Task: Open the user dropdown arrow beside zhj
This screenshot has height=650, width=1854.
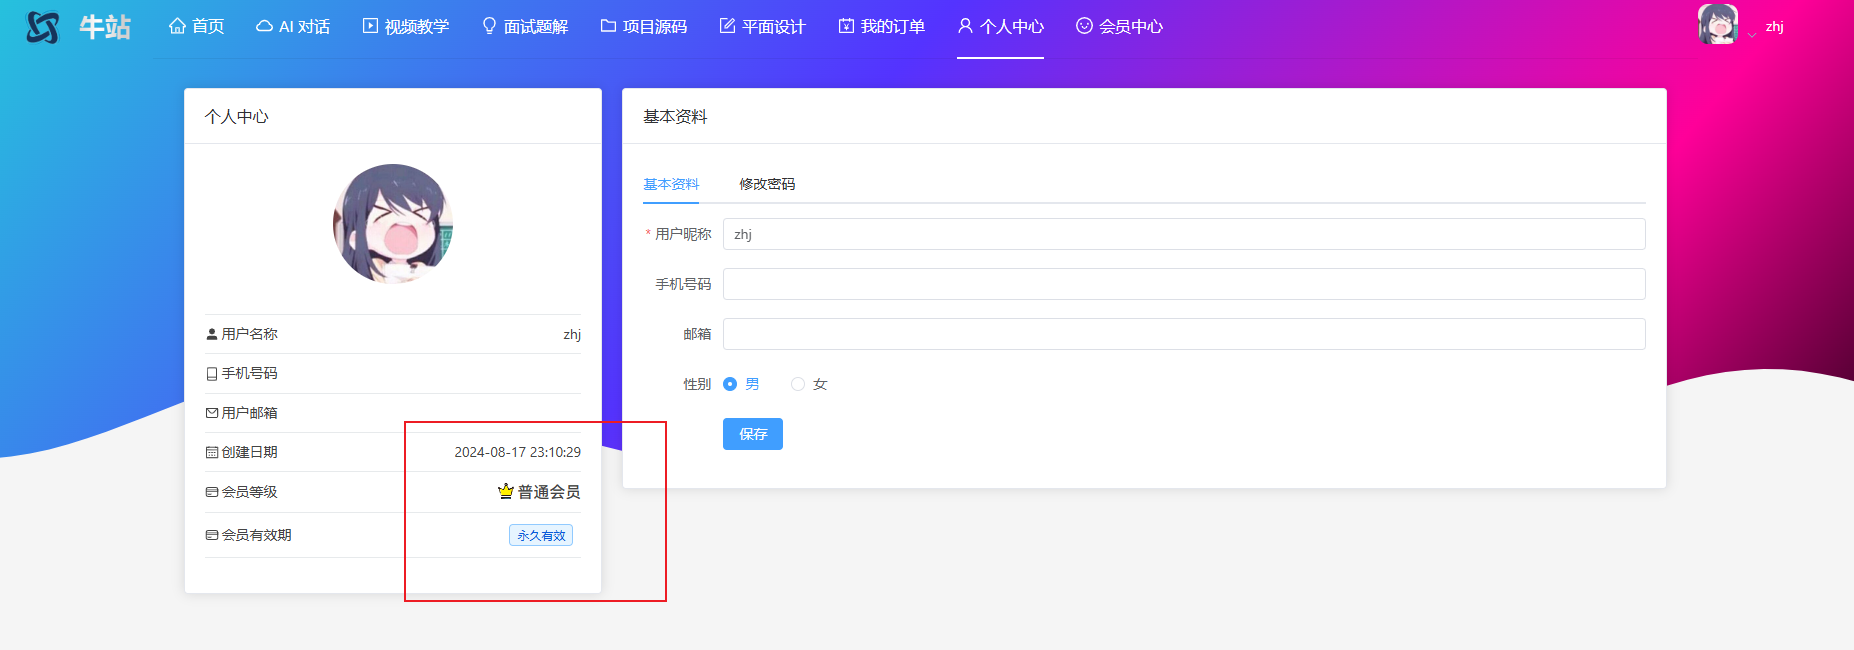Action: pyautogui.click(x=1752, y=35)
